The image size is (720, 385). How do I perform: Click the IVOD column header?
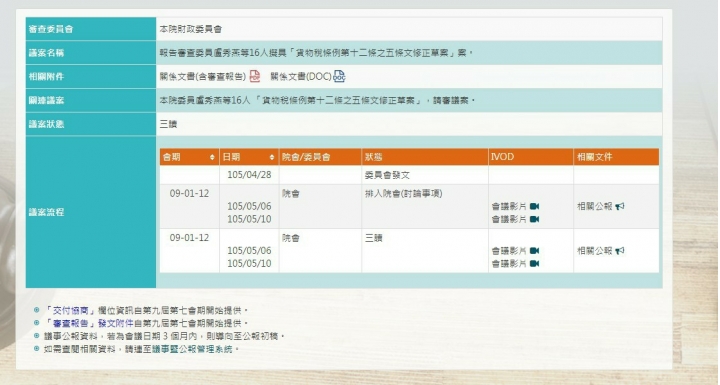pyautogui.click(x=531, y=157)
